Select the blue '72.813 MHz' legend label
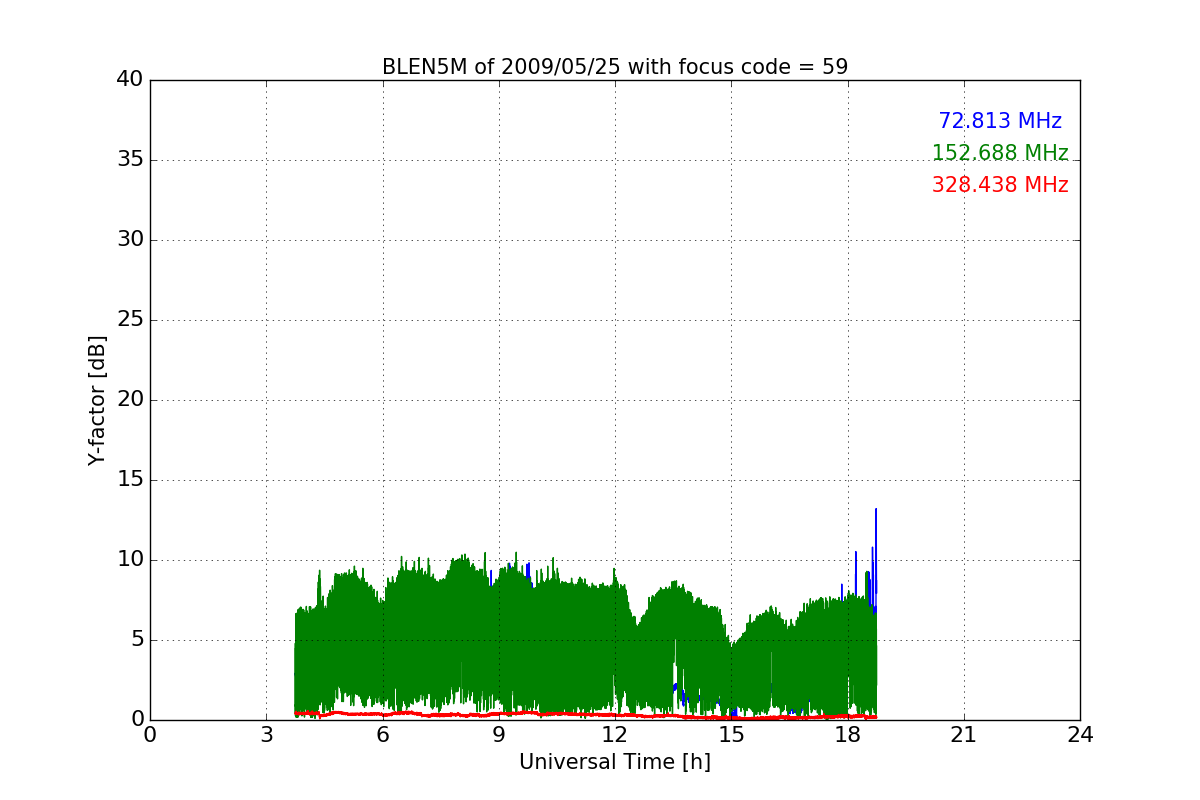 [1000, 121]
